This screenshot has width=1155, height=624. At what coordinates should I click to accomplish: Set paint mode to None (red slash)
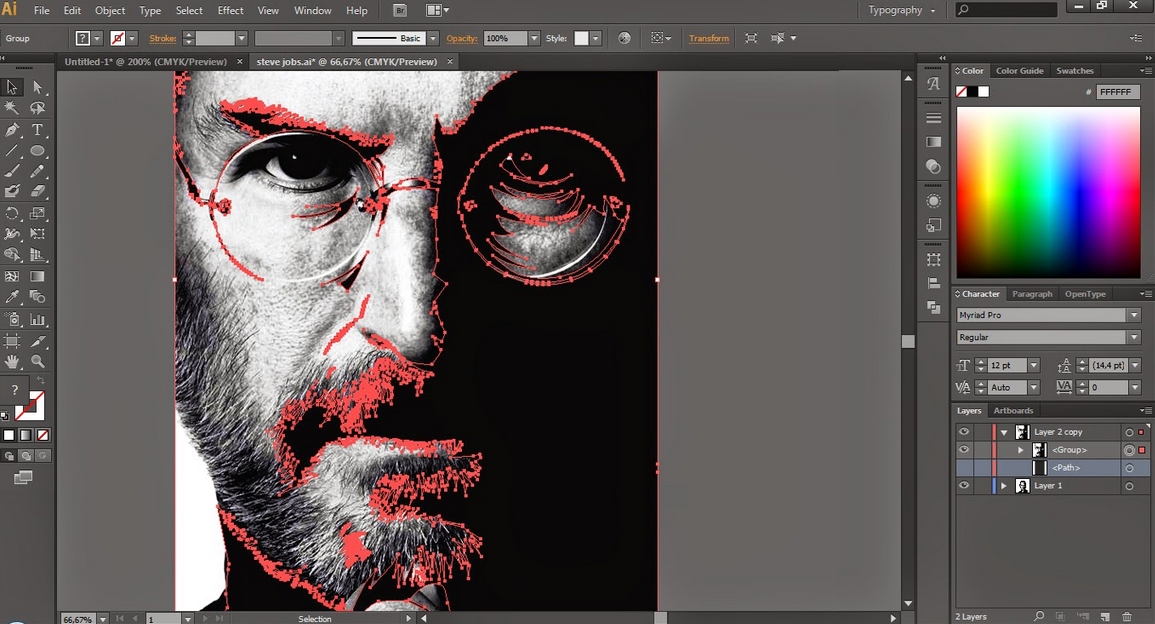click(43, 435)
